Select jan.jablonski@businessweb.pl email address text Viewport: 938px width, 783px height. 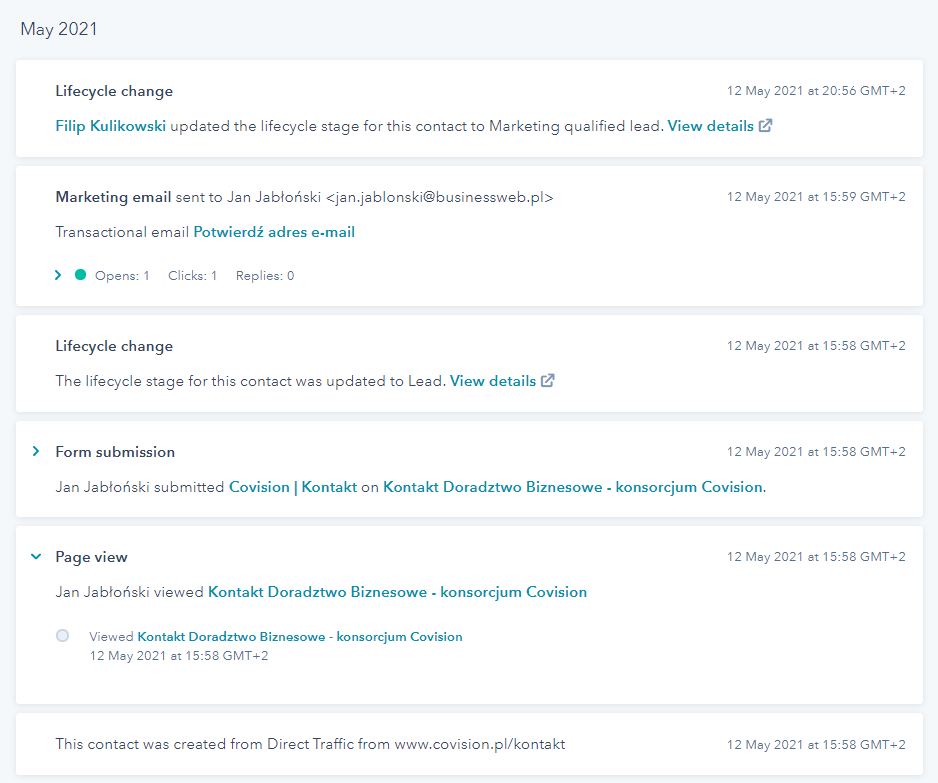coord(441,197)
